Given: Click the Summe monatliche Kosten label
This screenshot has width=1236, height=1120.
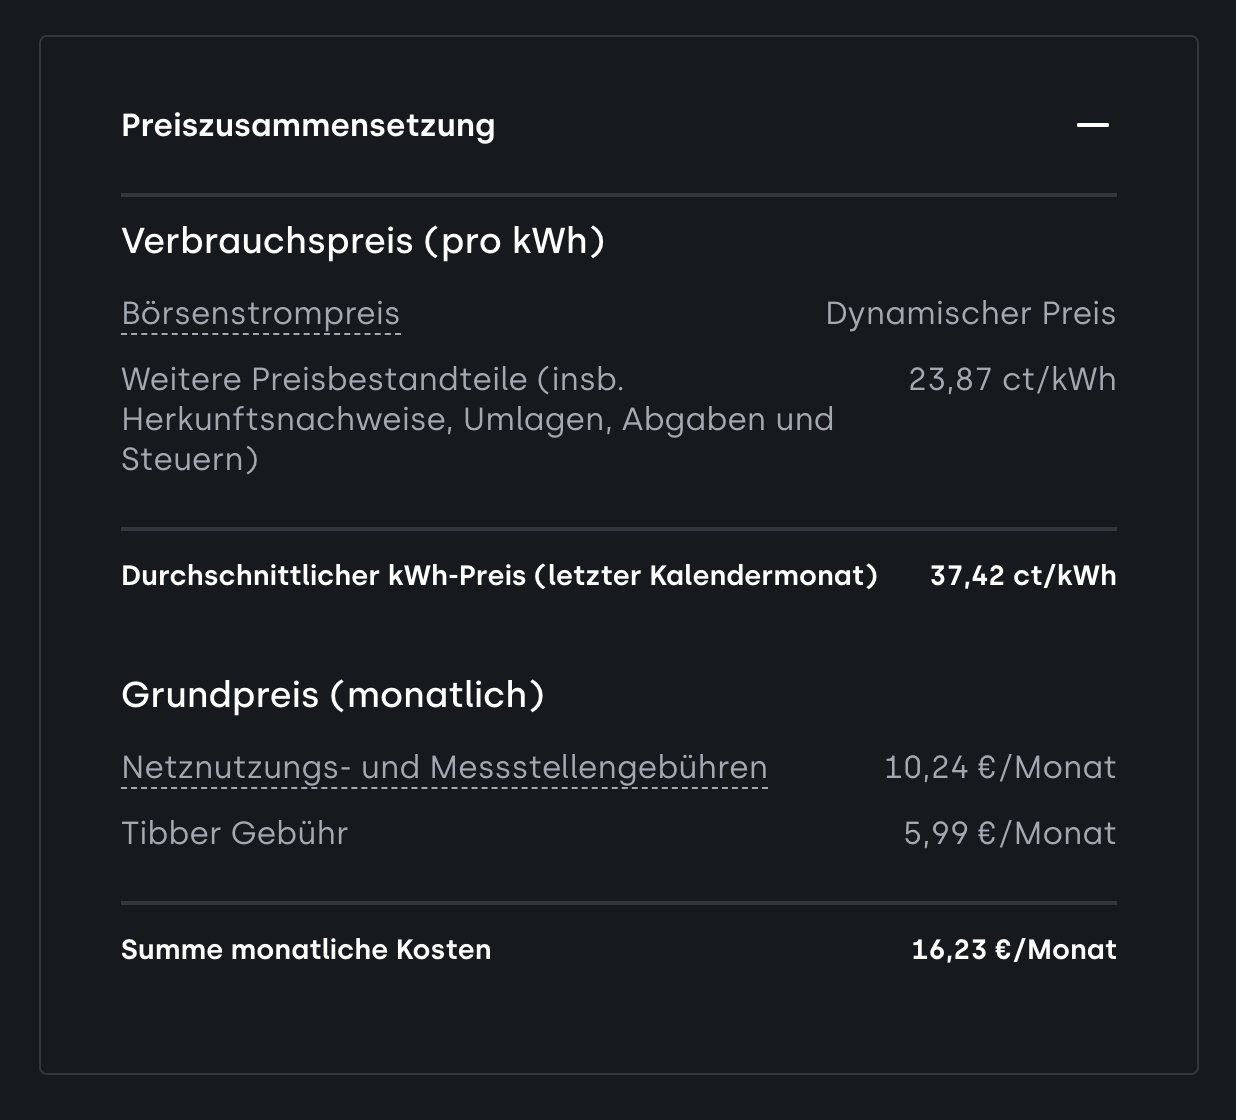Looking at the screenshot, I should coord(306,950).
